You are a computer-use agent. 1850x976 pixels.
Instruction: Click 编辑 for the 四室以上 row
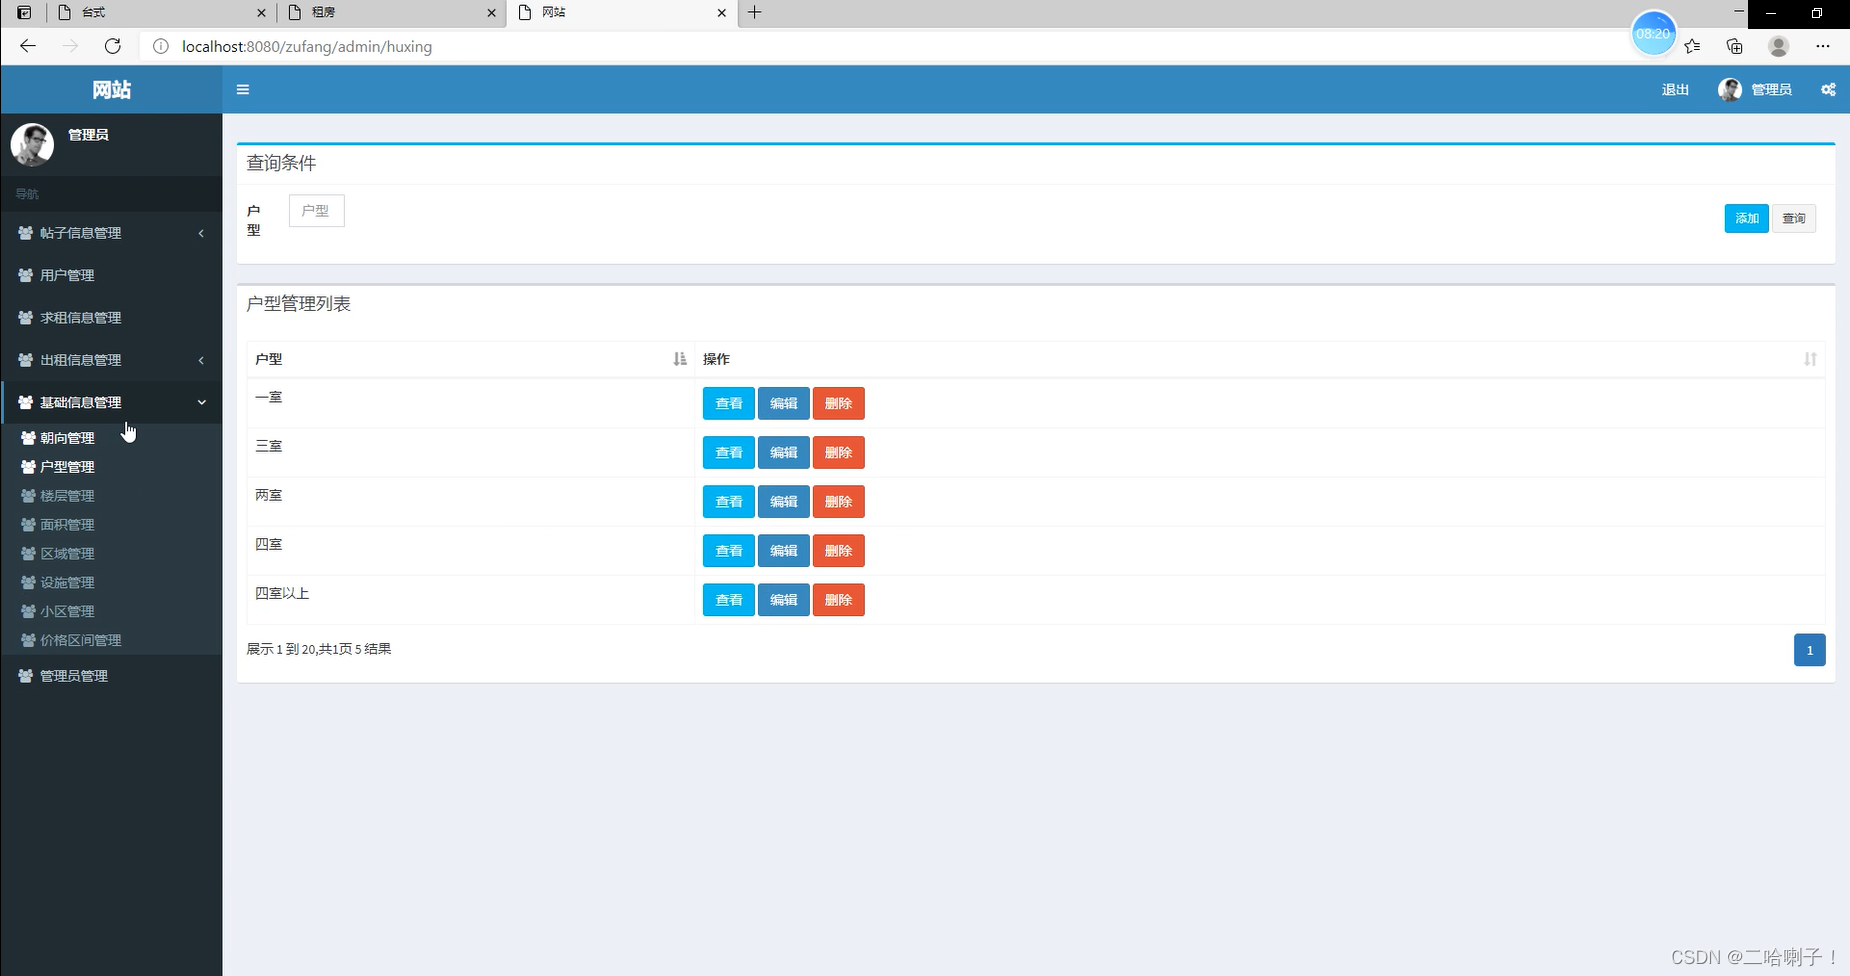pos(784,600)
